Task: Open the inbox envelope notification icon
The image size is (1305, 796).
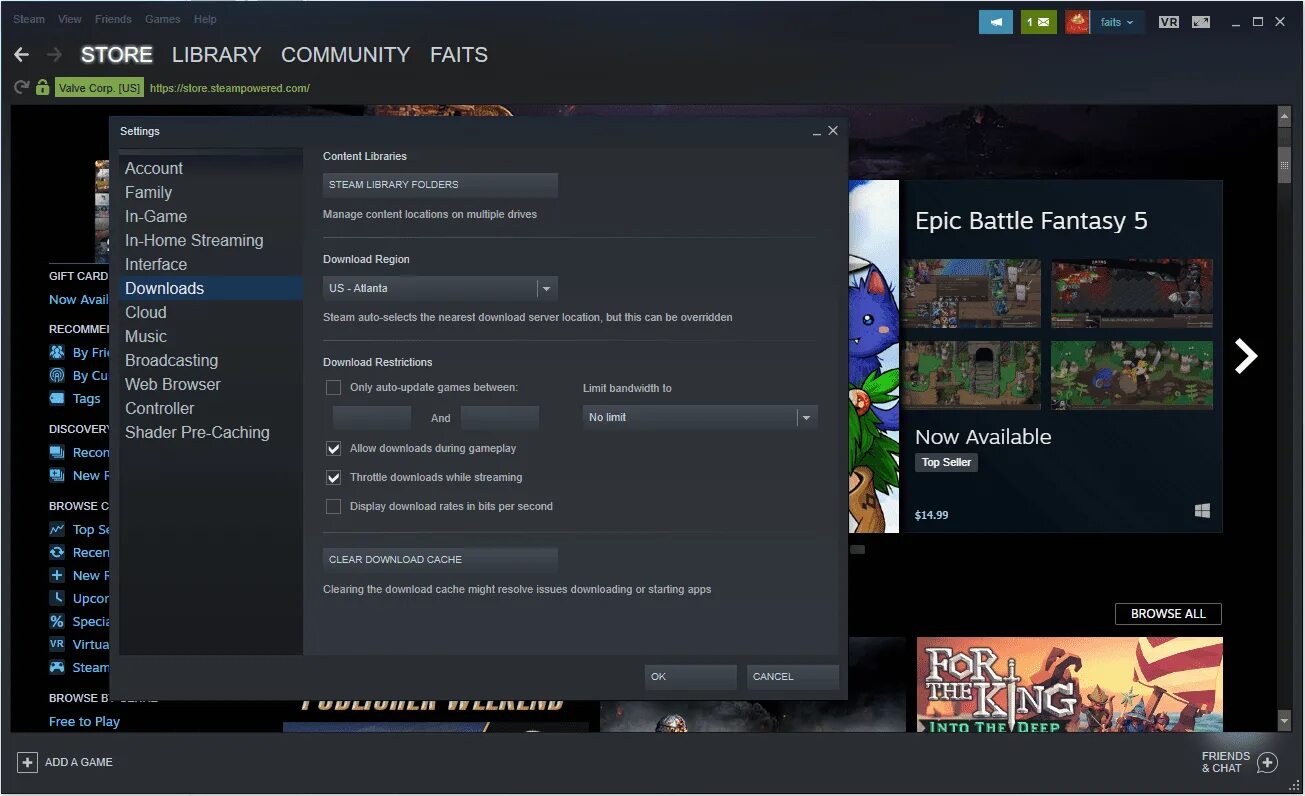Action: tap(1039, 22)
